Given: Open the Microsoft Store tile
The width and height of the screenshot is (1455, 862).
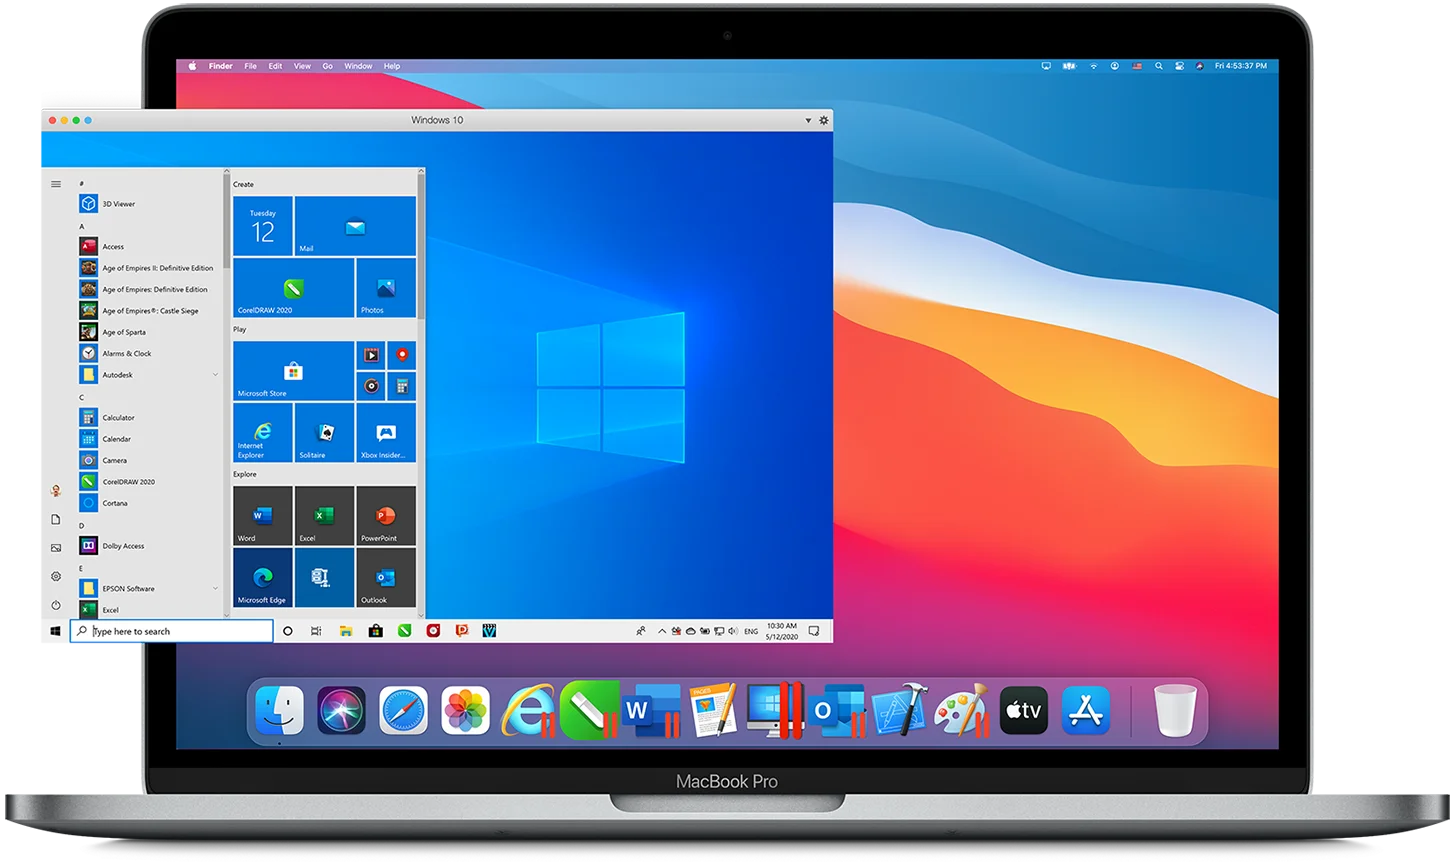Looking at the screenshot, I should [x=294, y=371].
